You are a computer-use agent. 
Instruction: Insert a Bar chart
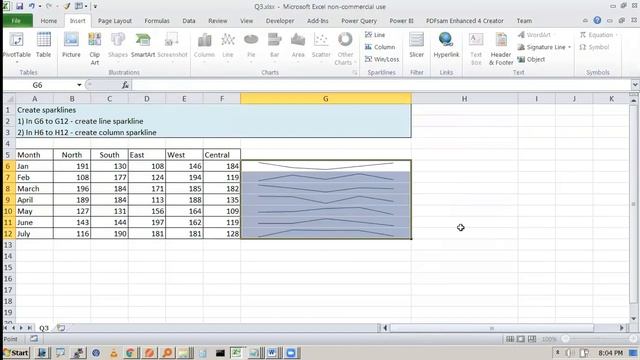(x=274, y=48)
